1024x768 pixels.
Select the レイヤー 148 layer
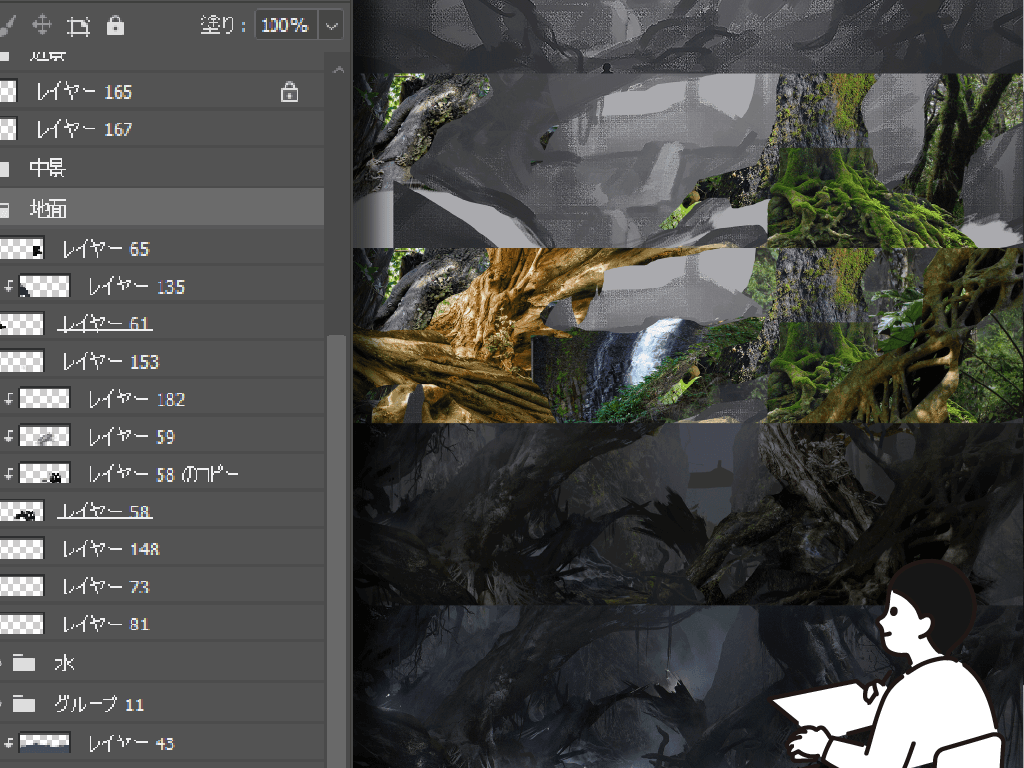tap(110, 549)
